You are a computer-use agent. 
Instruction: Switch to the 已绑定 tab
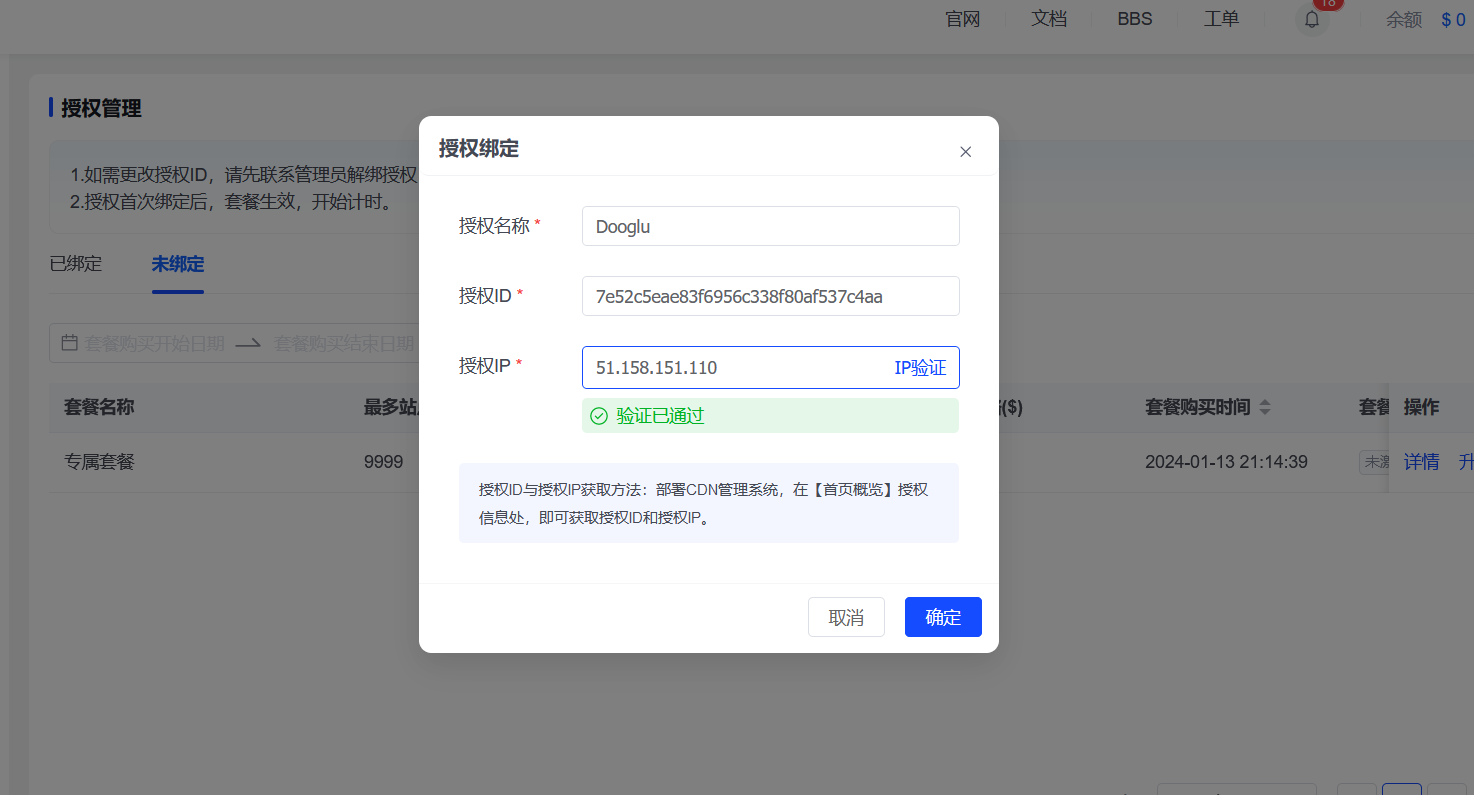[x=76, y=264]
